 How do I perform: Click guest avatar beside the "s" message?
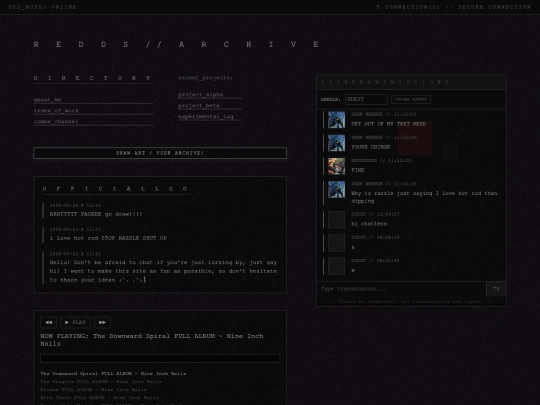tap(336, 243)
